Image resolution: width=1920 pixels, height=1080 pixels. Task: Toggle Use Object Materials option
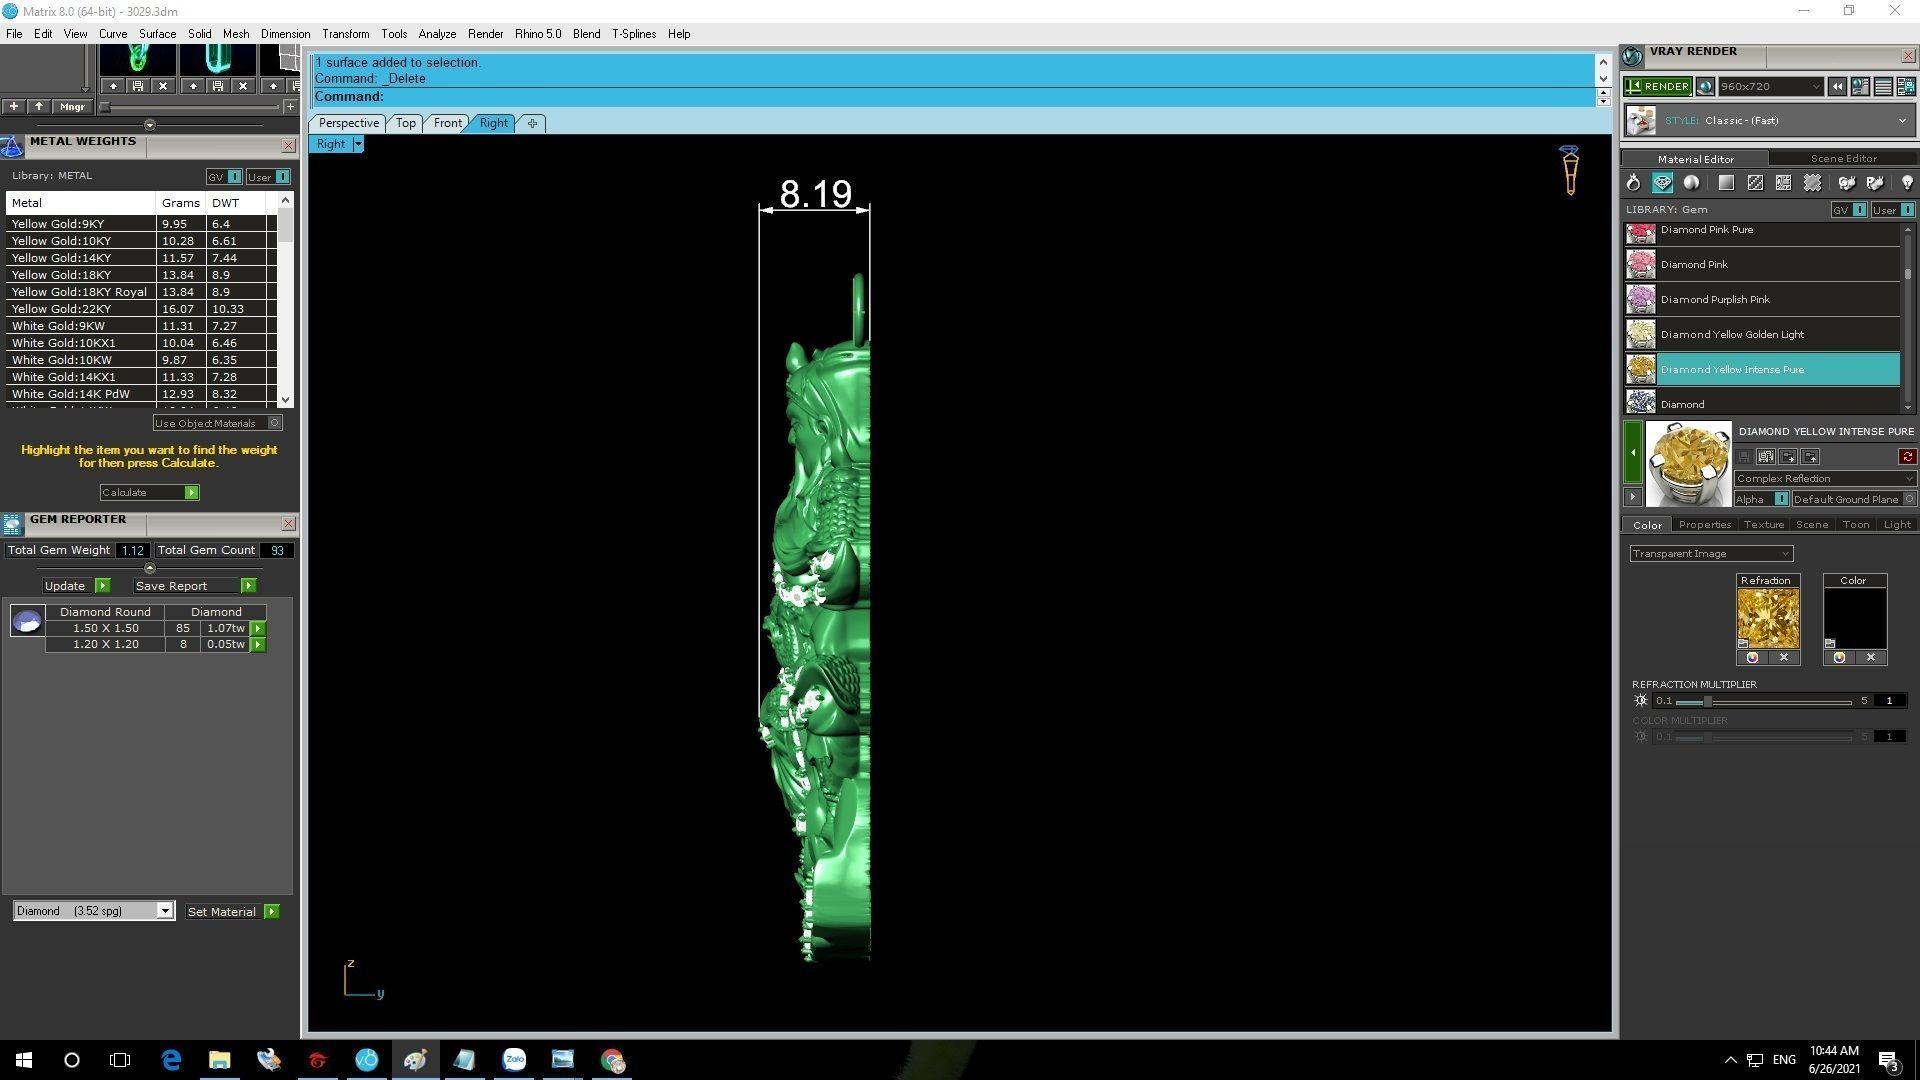point(274,423)
